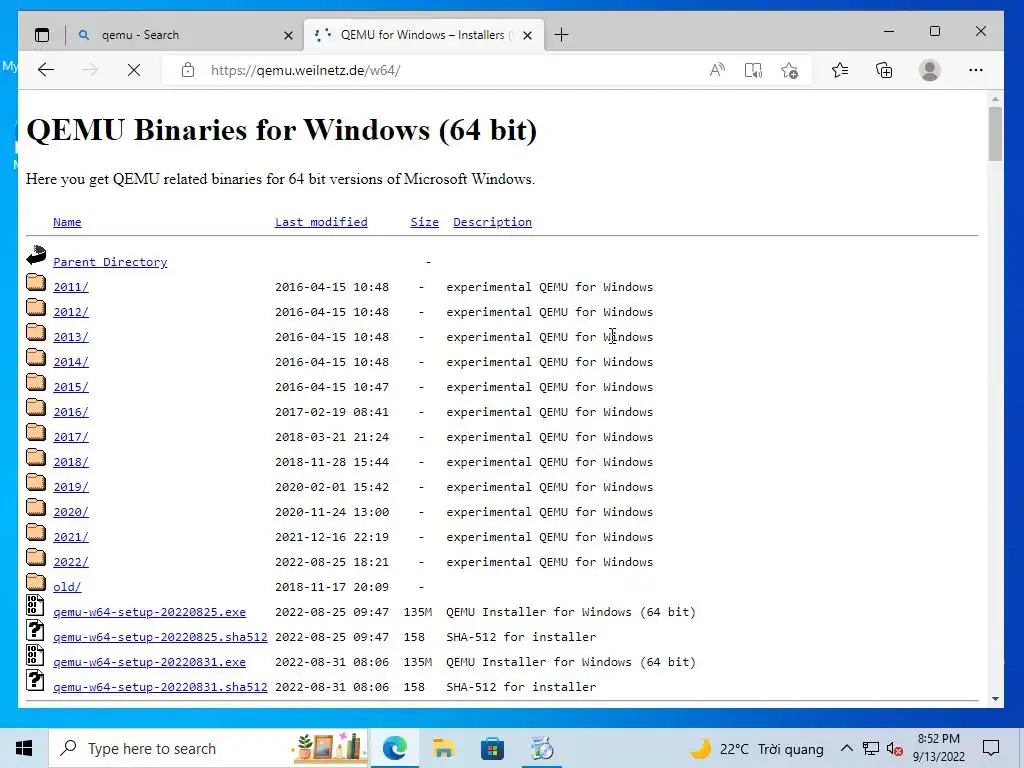Close the qemu - Search tab
1024x768 pixels.
click(288, 35)
